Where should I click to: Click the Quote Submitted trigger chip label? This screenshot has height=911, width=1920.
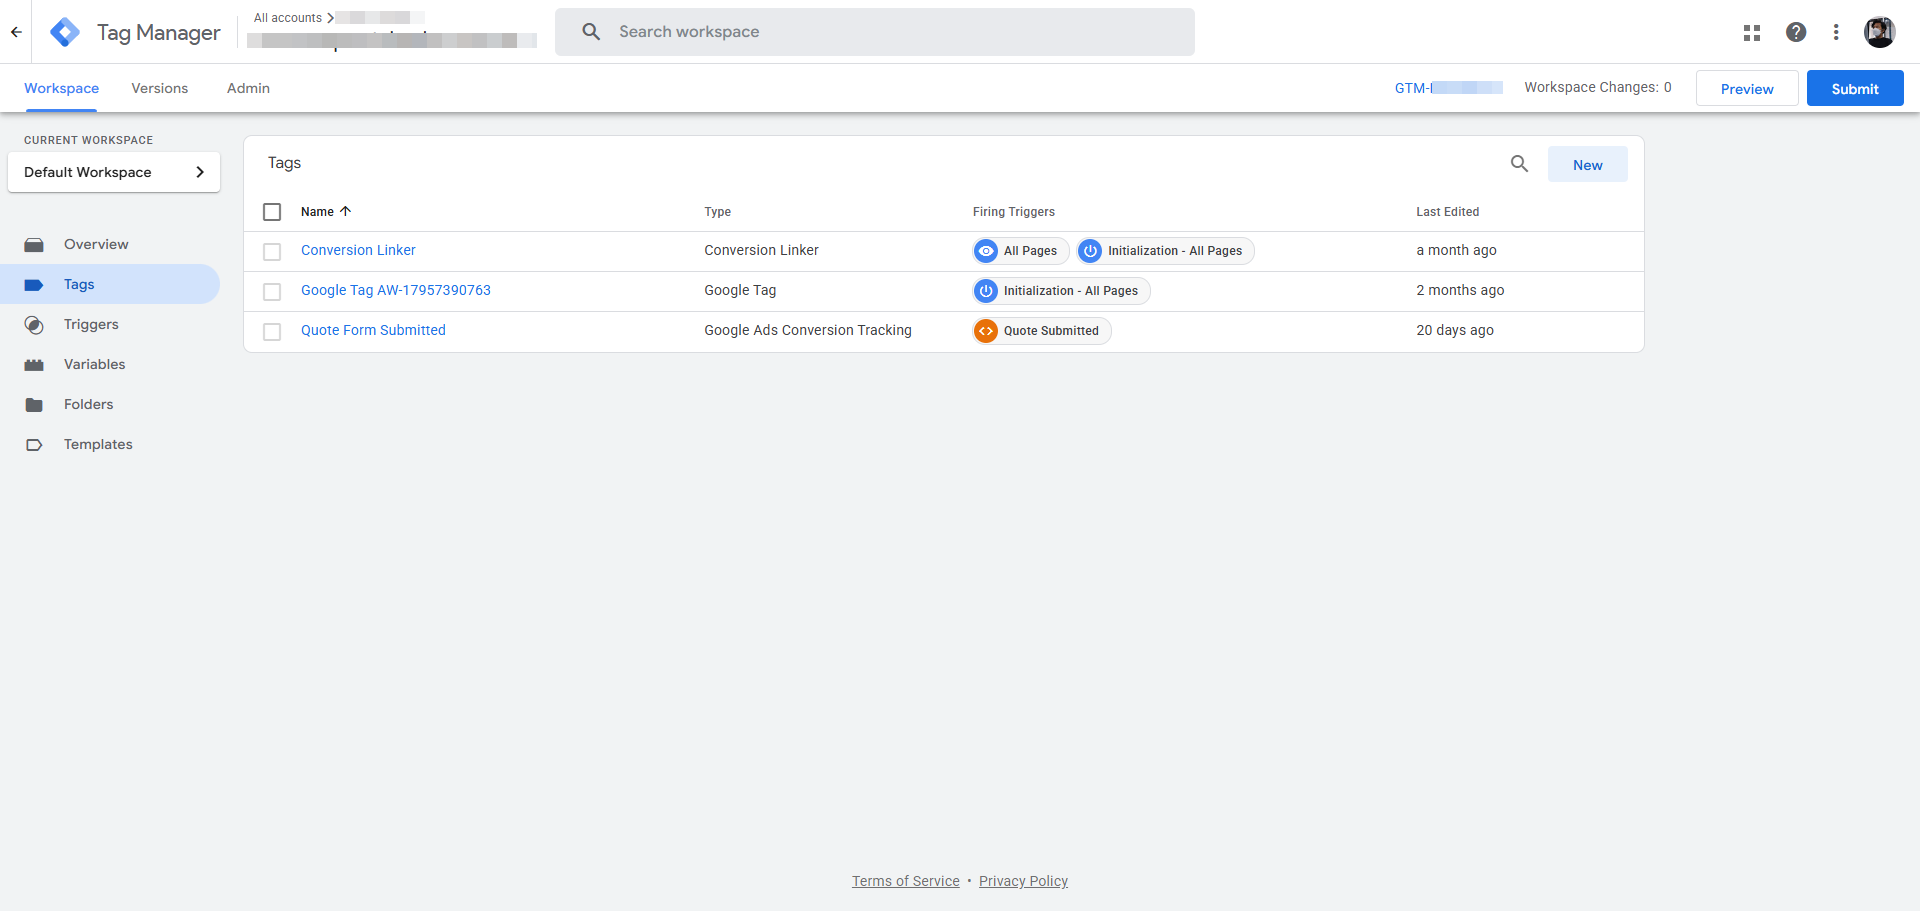pyautogui.click(x=1051, y=331)
